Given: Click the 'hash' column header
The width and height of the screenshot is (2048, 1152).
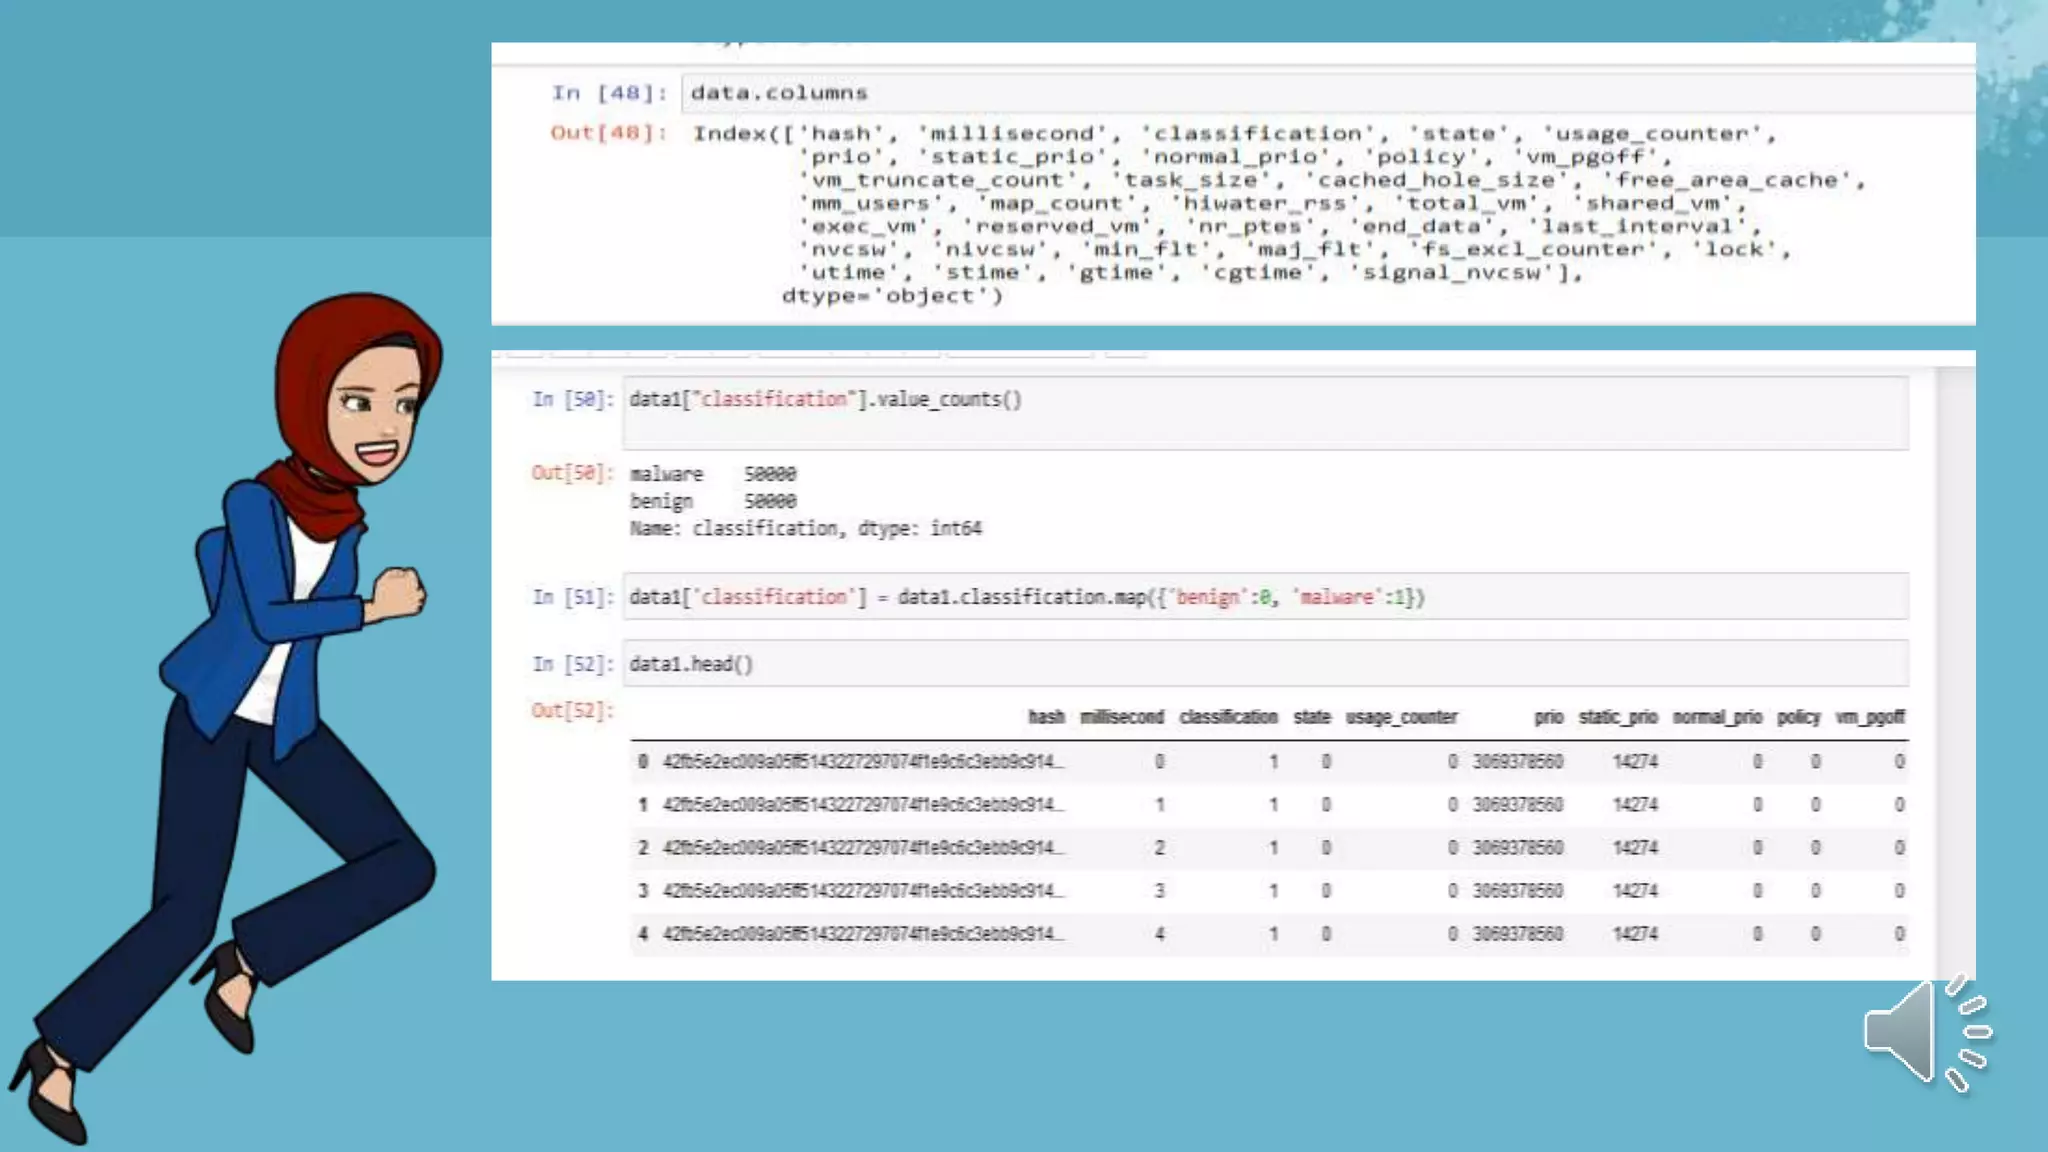Looking at the screenshot, I should (x=1045, y=717).
